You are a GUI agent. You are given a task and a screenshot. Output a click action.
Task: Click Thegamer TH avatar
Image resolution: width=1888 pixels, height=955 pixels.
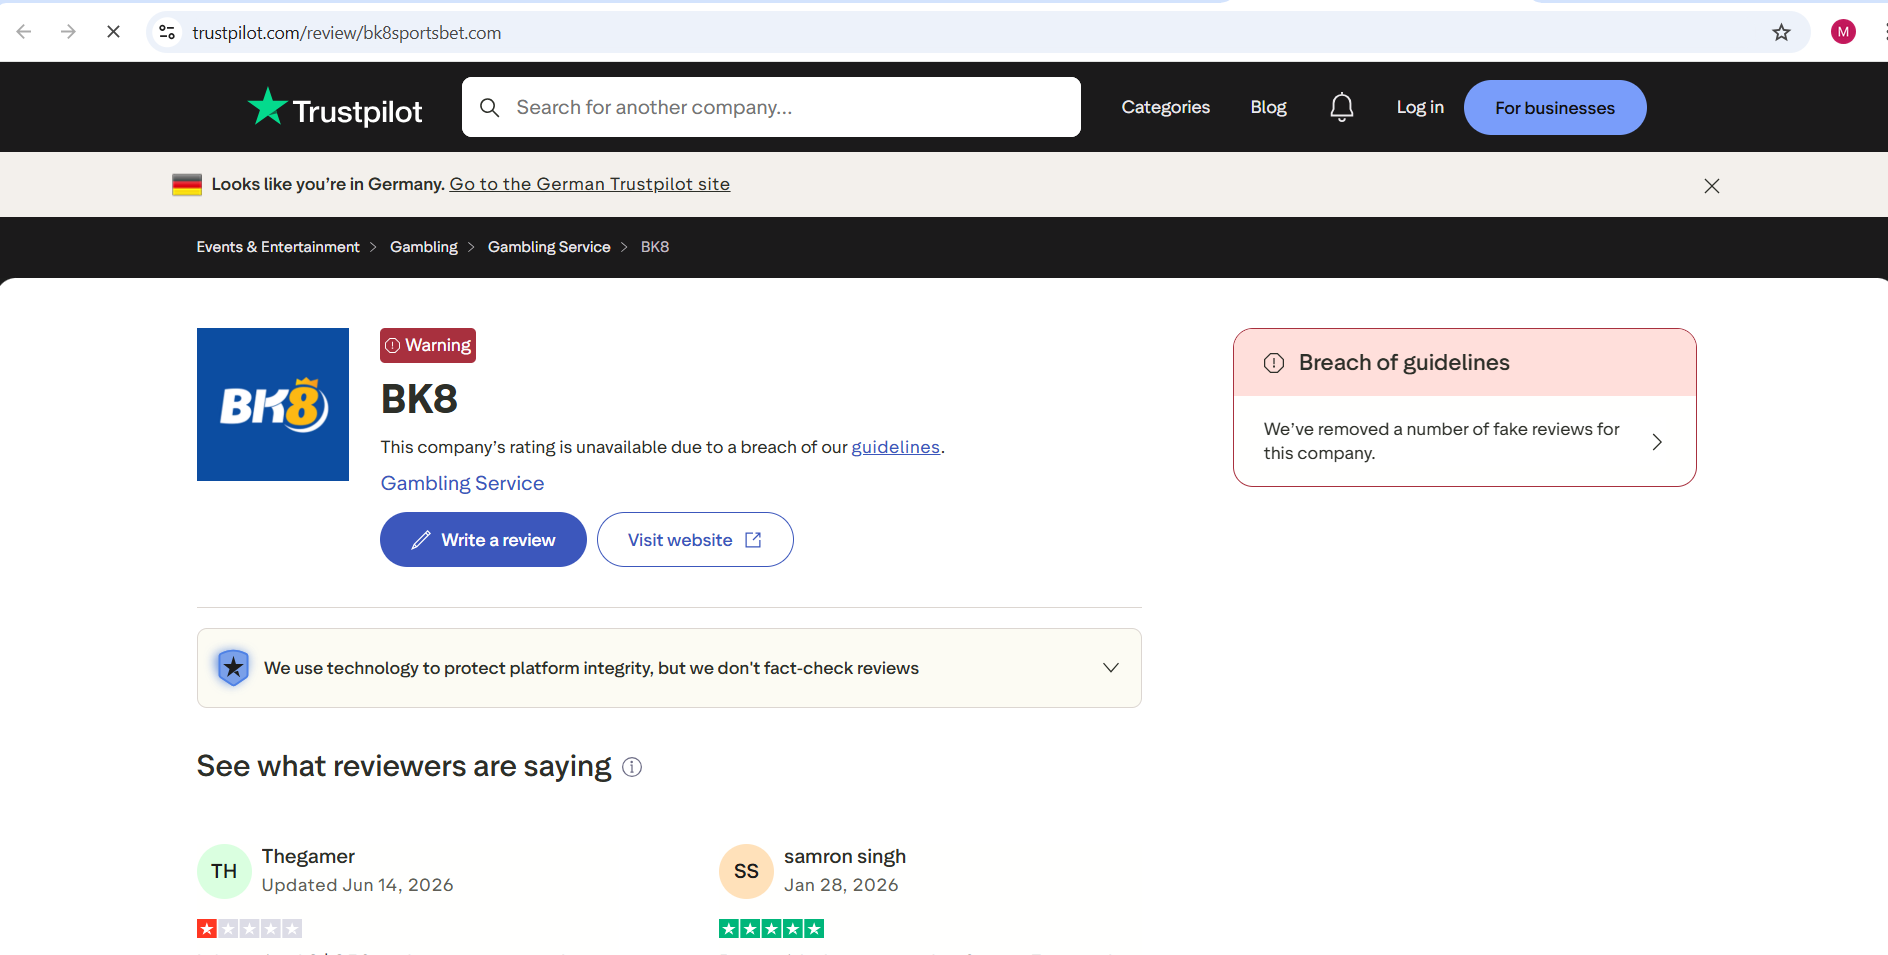(x=224, y=871)
